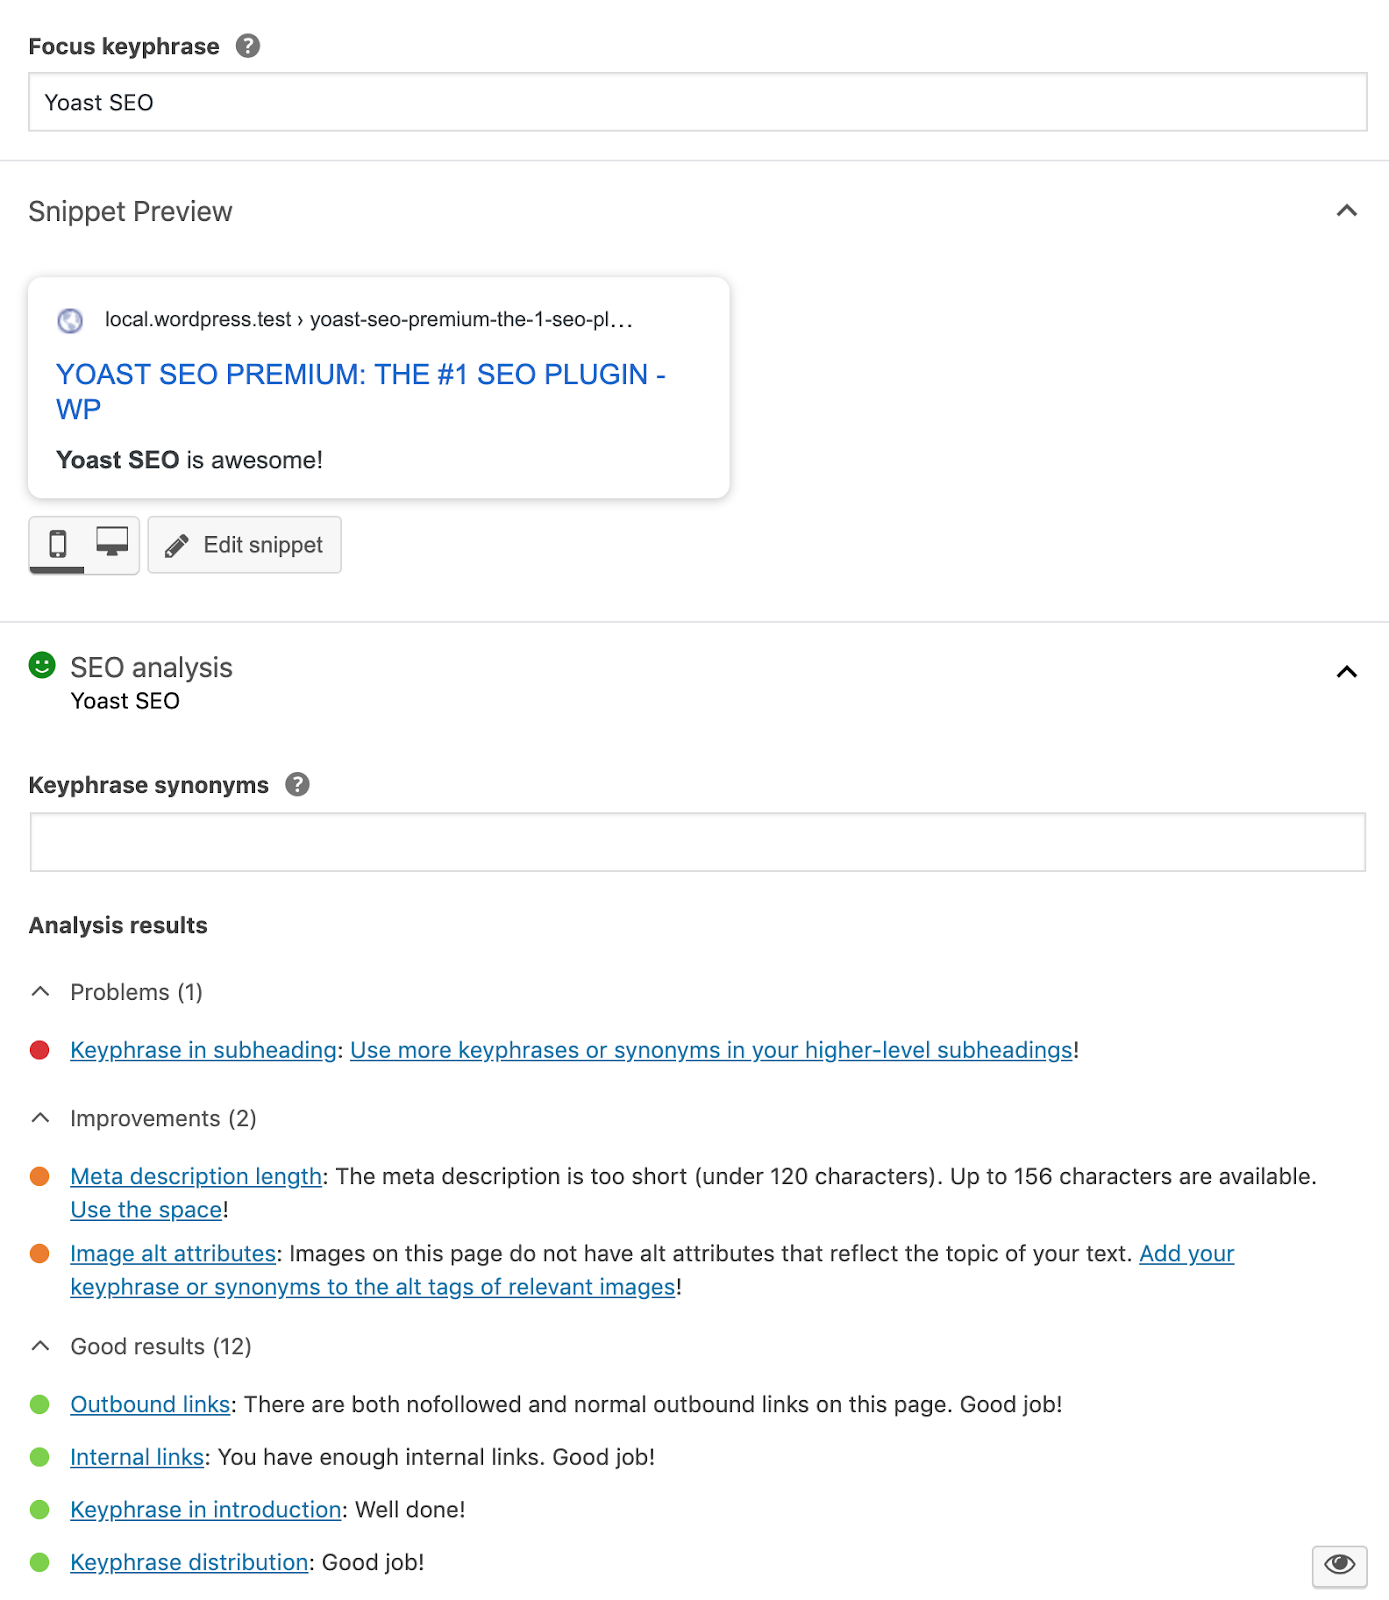This screenshot has width=1389, height=1600.
Task: Click the eye icon button
Action: point(1339,1564)
